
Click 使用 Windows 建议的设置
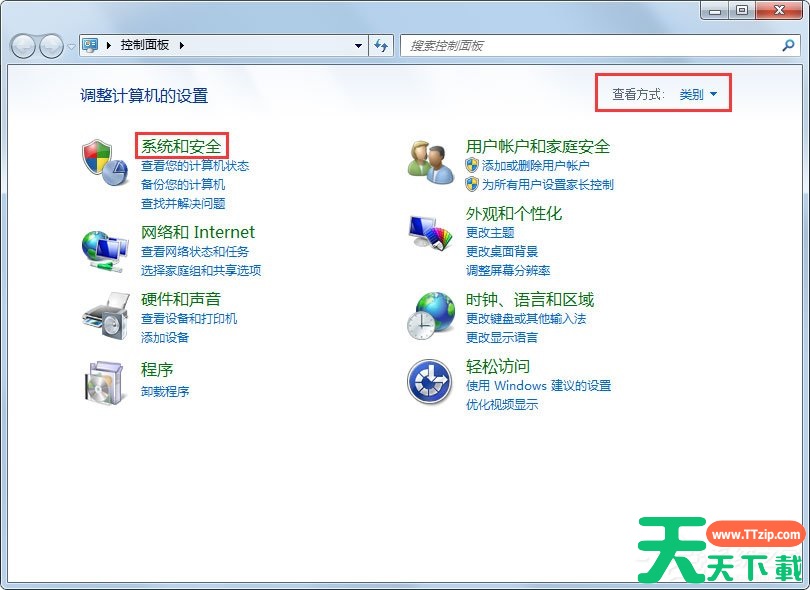coord(538,385)
